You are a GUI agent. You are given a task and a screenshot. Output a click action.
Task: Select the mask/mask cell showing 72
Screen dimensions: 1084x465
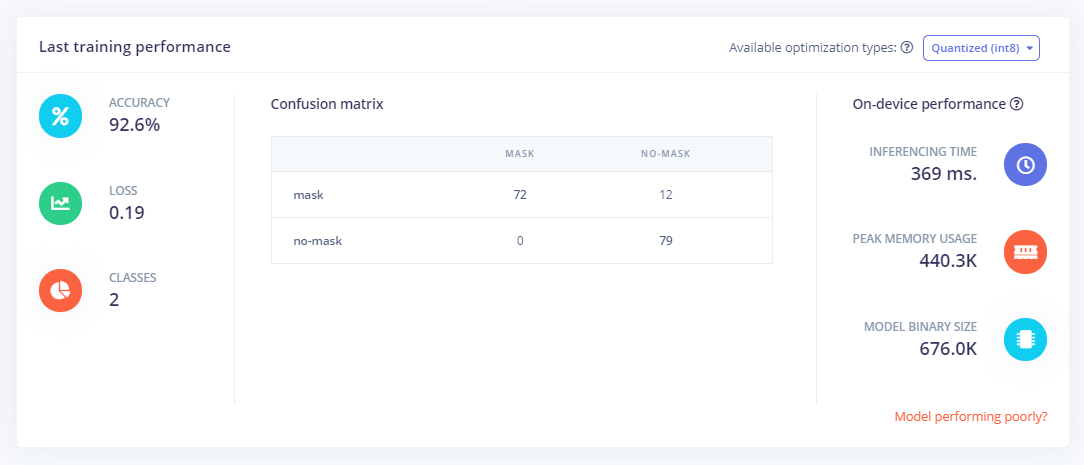[520, 195]
